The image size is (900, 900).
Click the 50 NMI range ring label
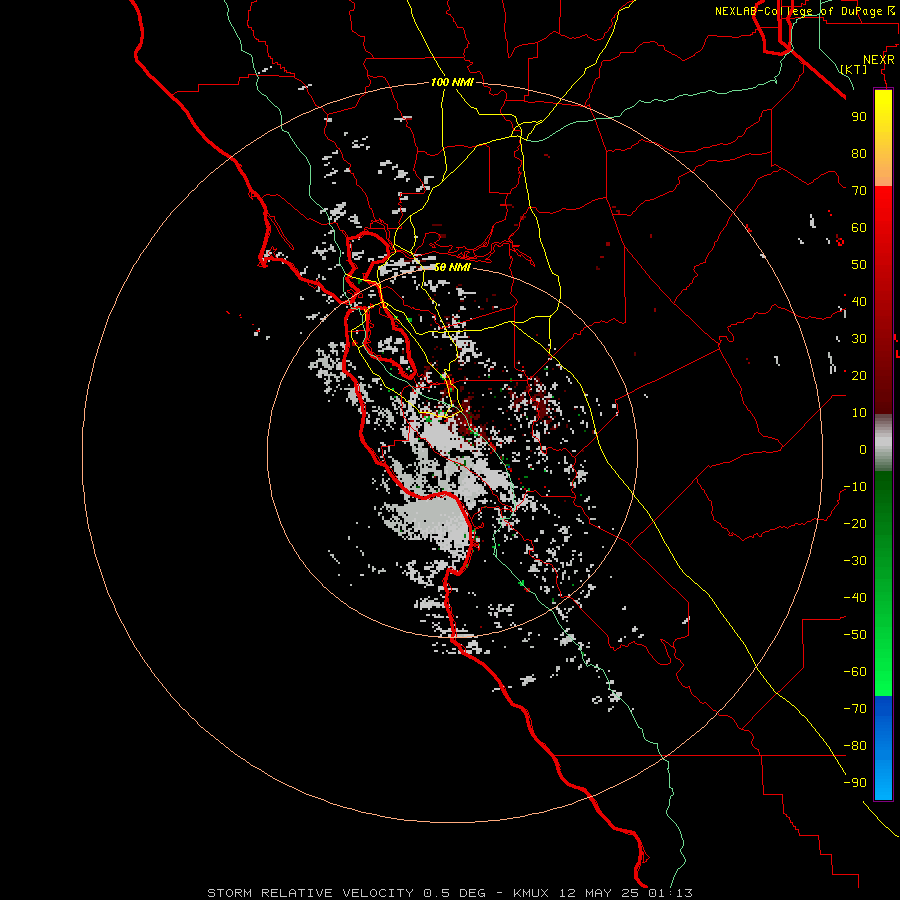(x=452, y=267)
